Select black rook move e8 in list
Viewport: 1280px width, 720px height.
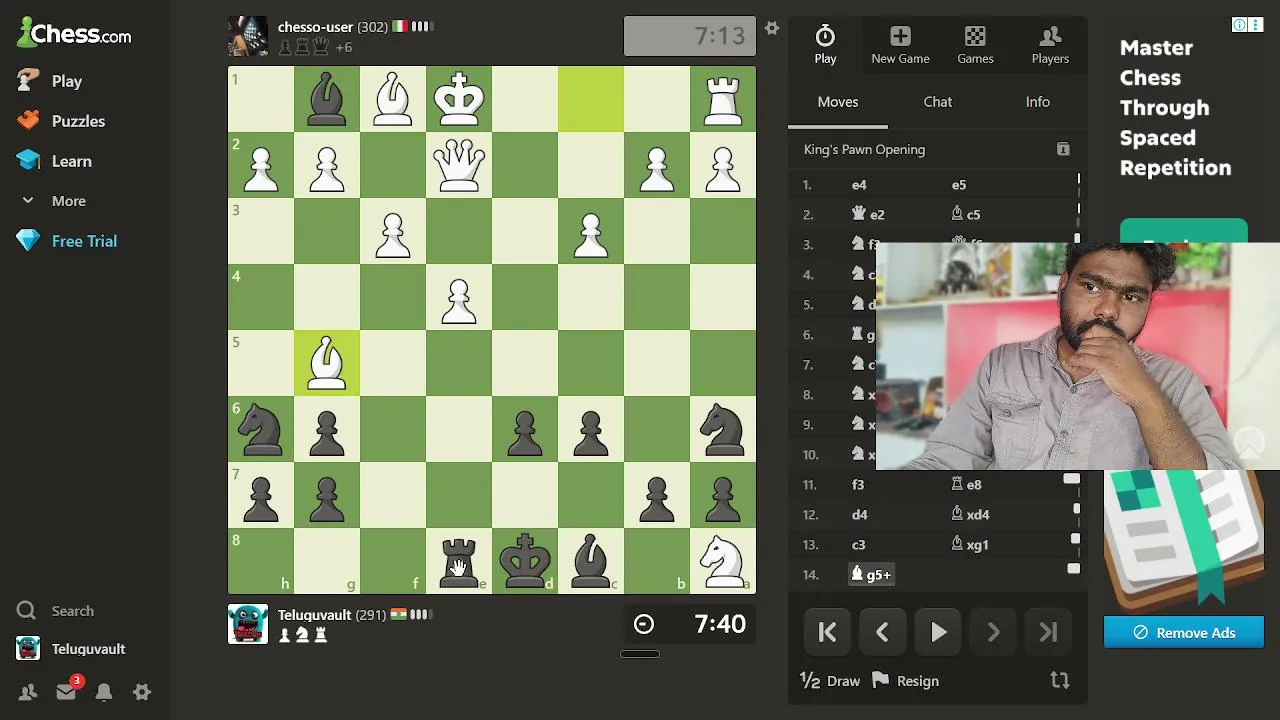coord(966,485)
